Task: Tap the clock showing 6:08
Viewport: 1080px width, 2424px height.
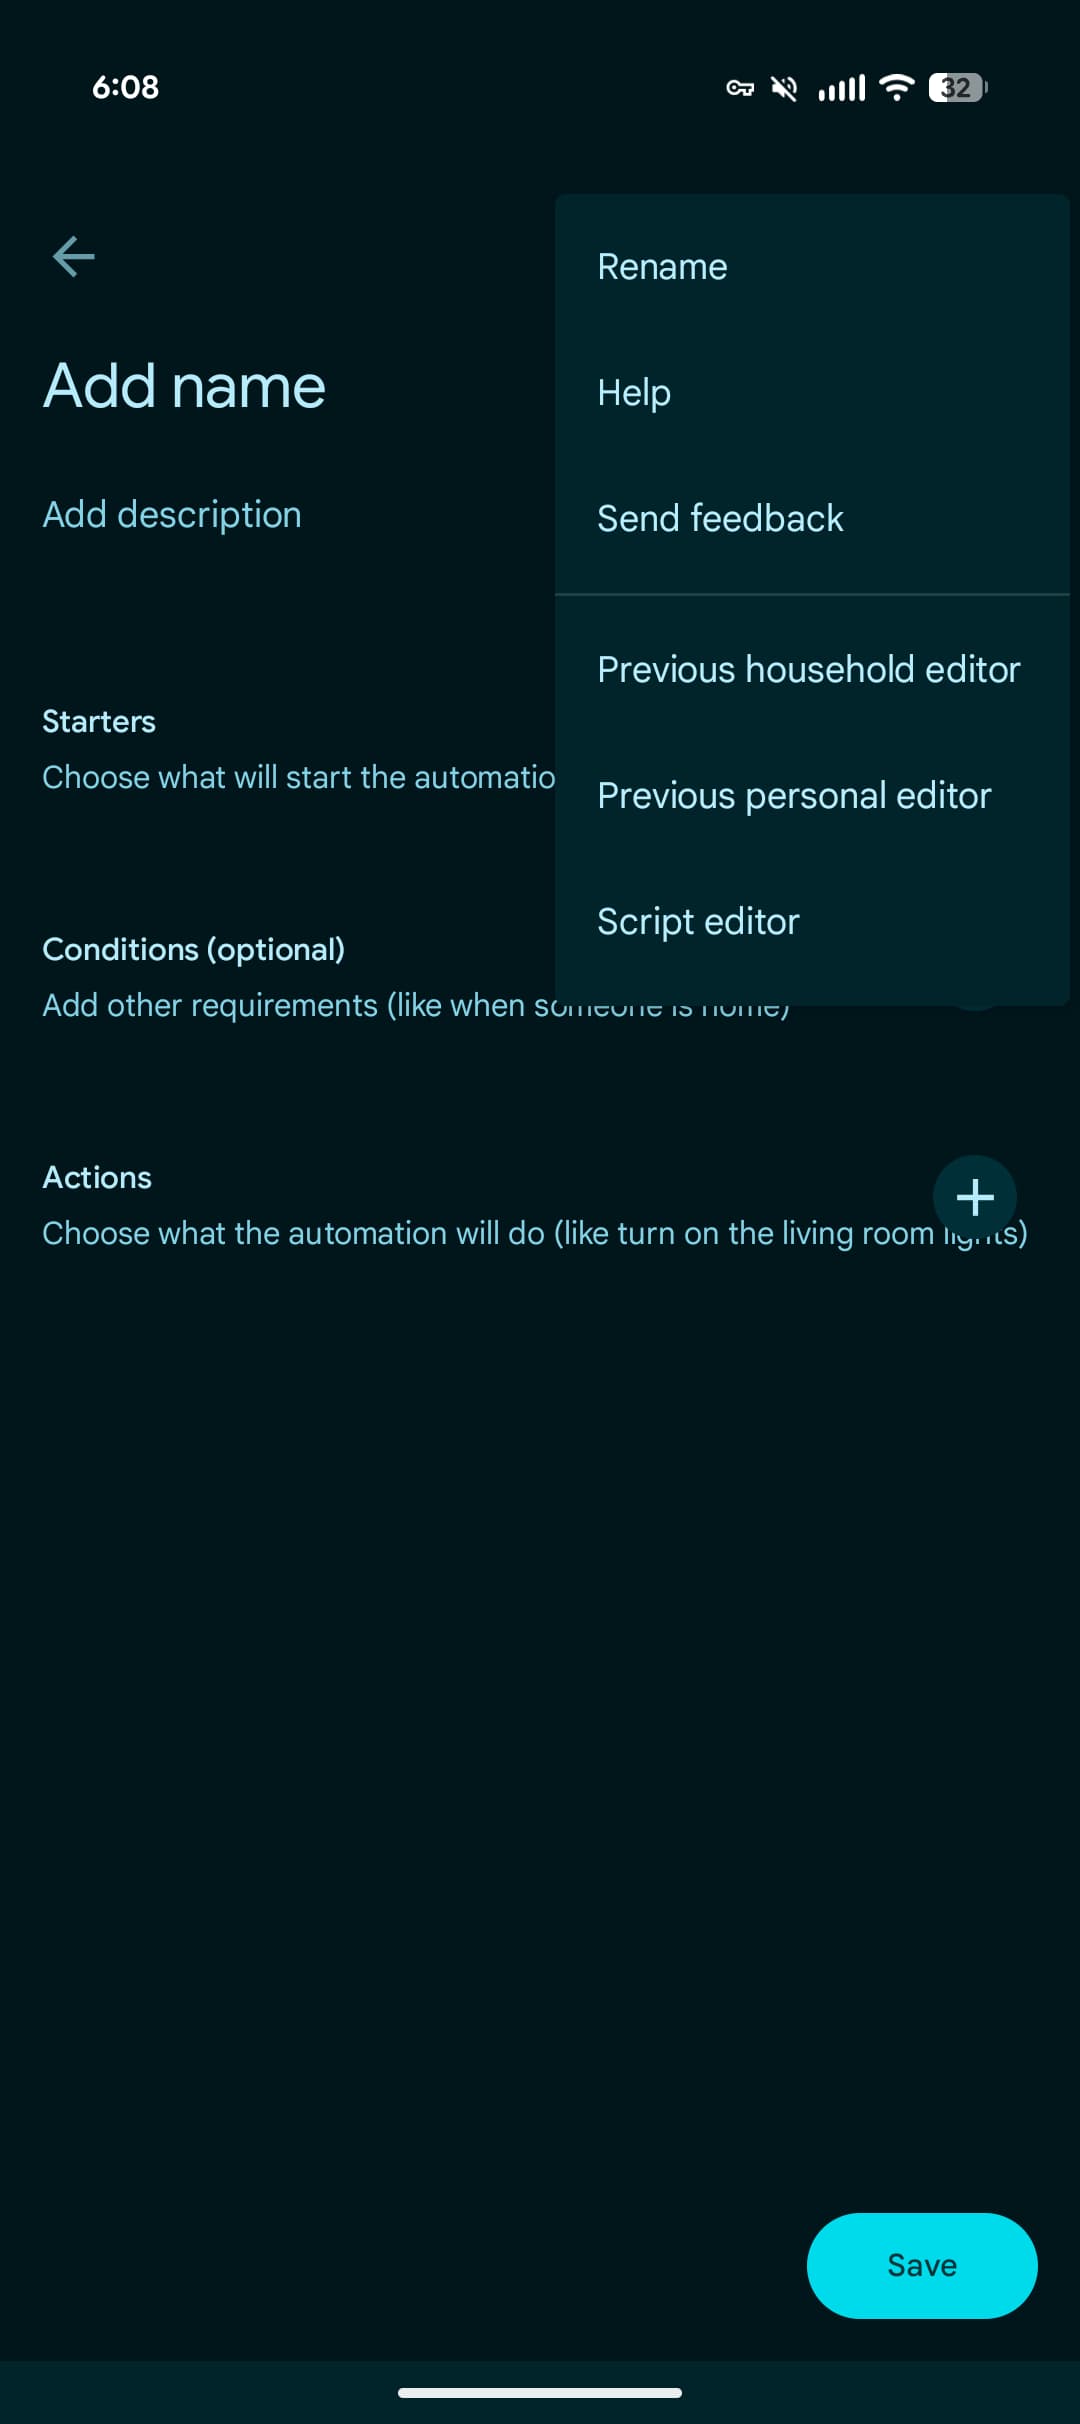Action: point(124,87)
